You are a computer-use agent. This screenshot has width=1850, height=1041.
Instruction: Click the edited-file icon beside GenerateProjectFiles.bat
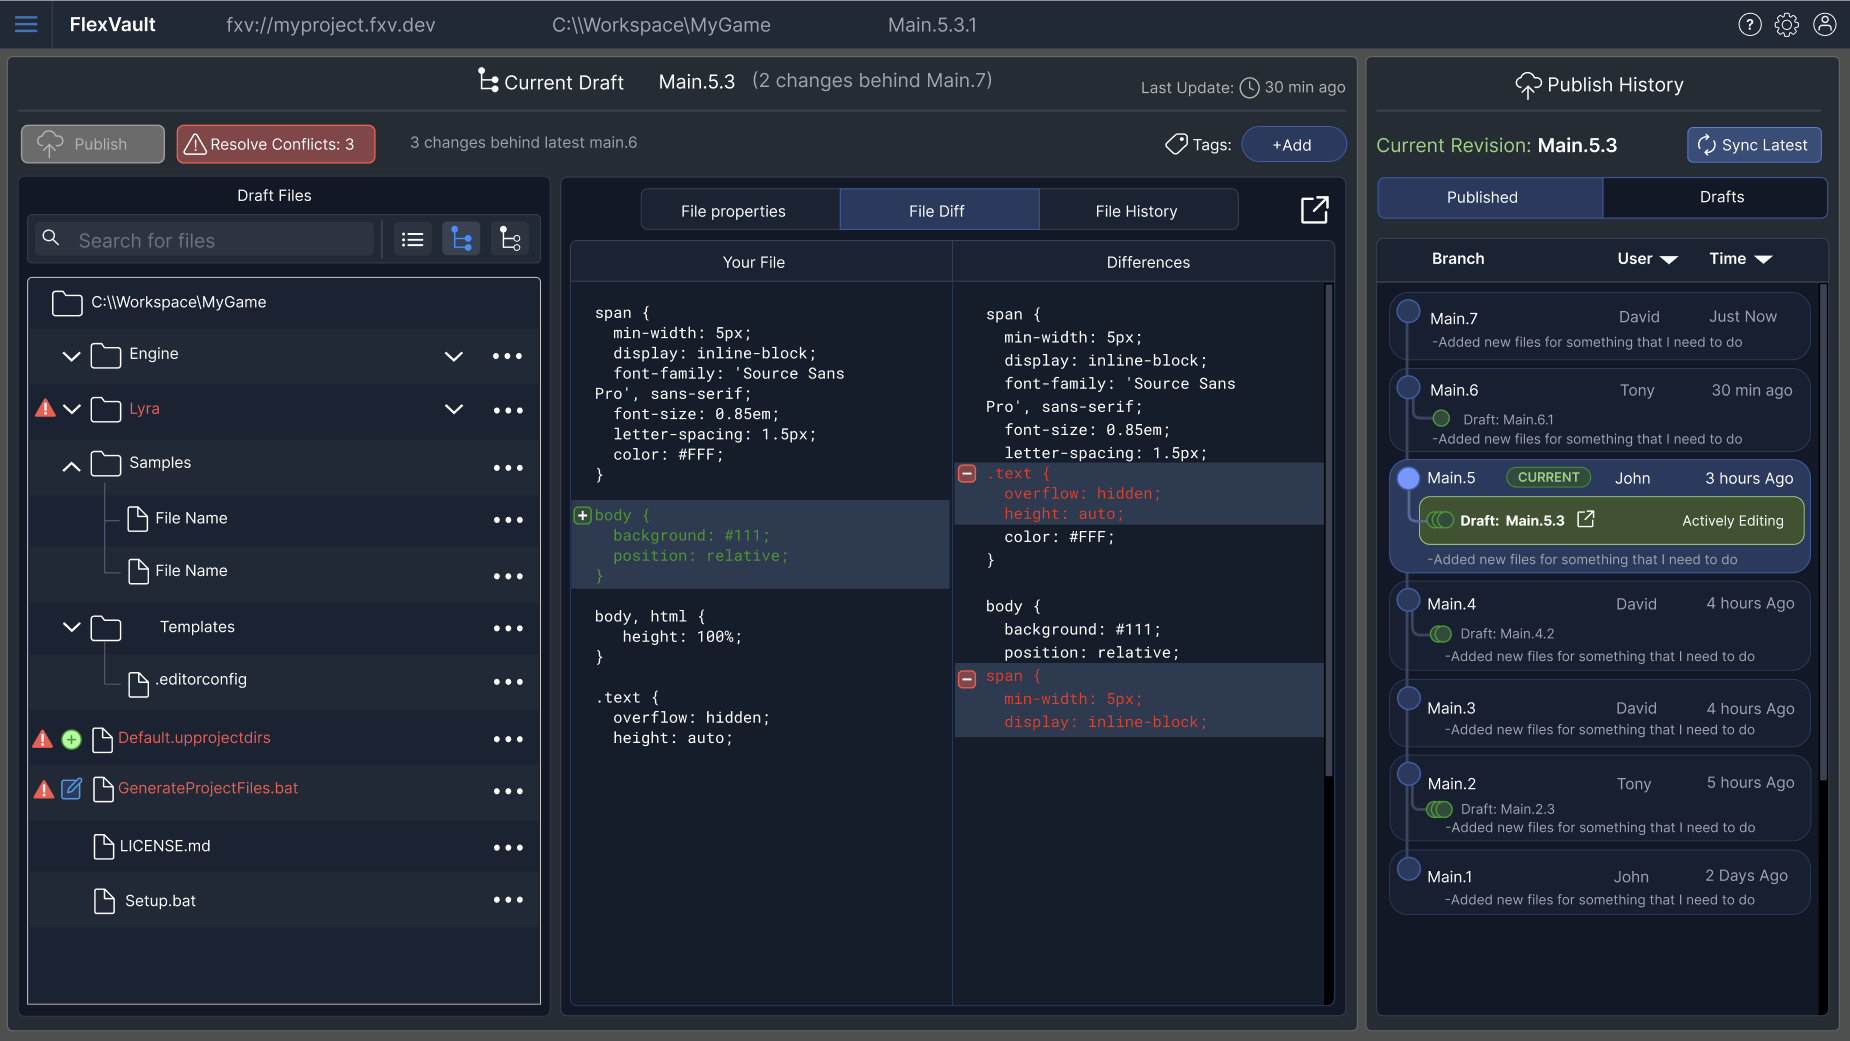point(71,789)
